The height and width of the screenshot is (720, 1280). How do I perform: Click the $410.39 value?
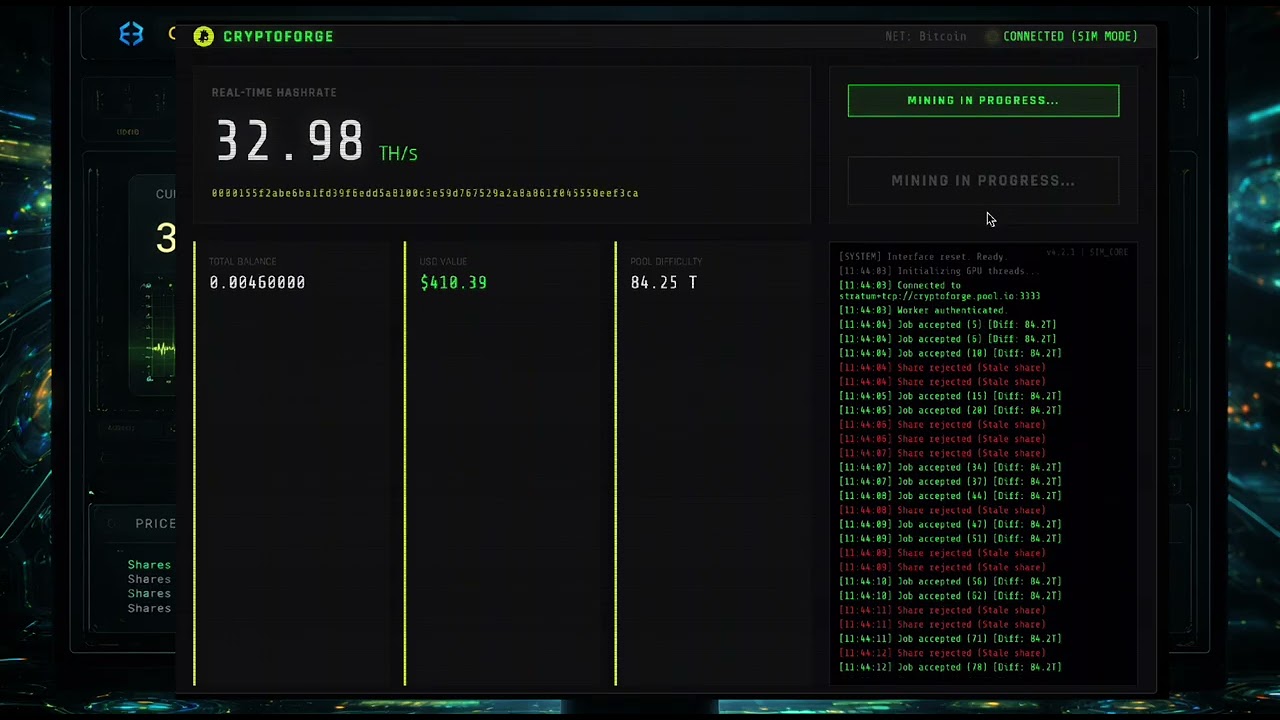[x=453, y=283]
